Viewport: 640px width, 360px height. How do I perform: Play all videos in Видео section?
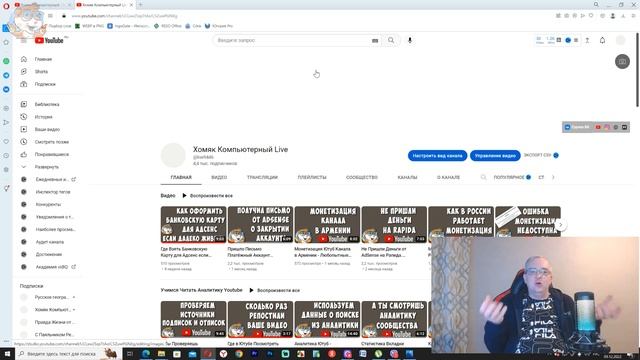pos(207,196)
